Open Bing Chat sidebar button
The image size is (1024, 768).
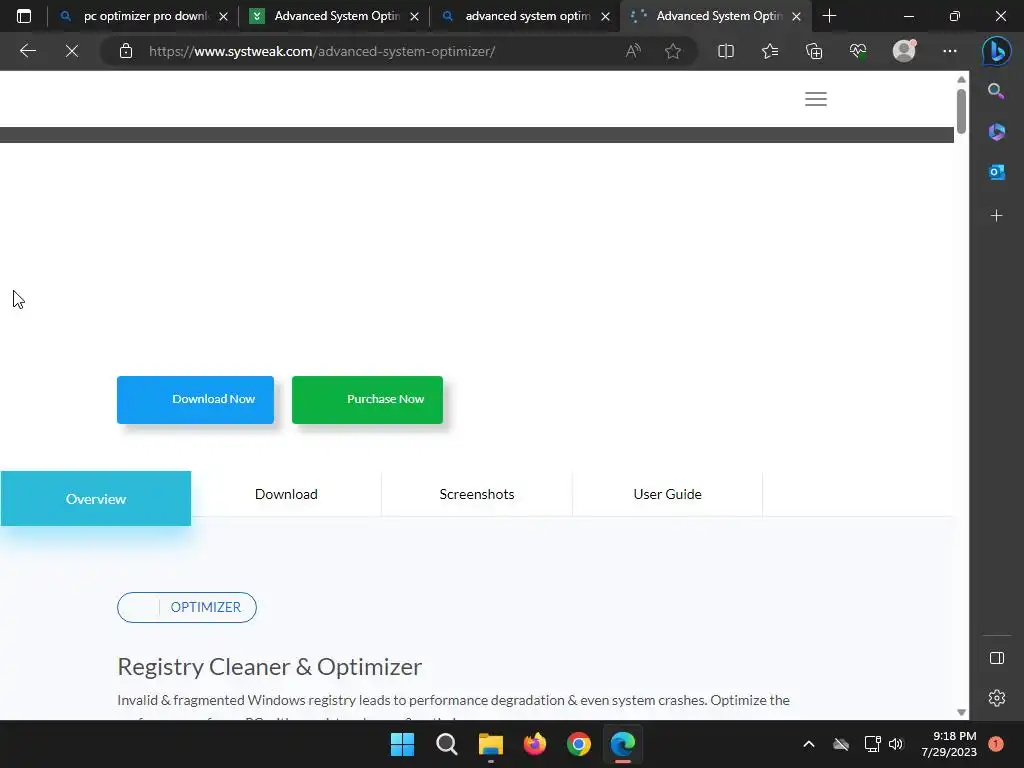[997, 51]
